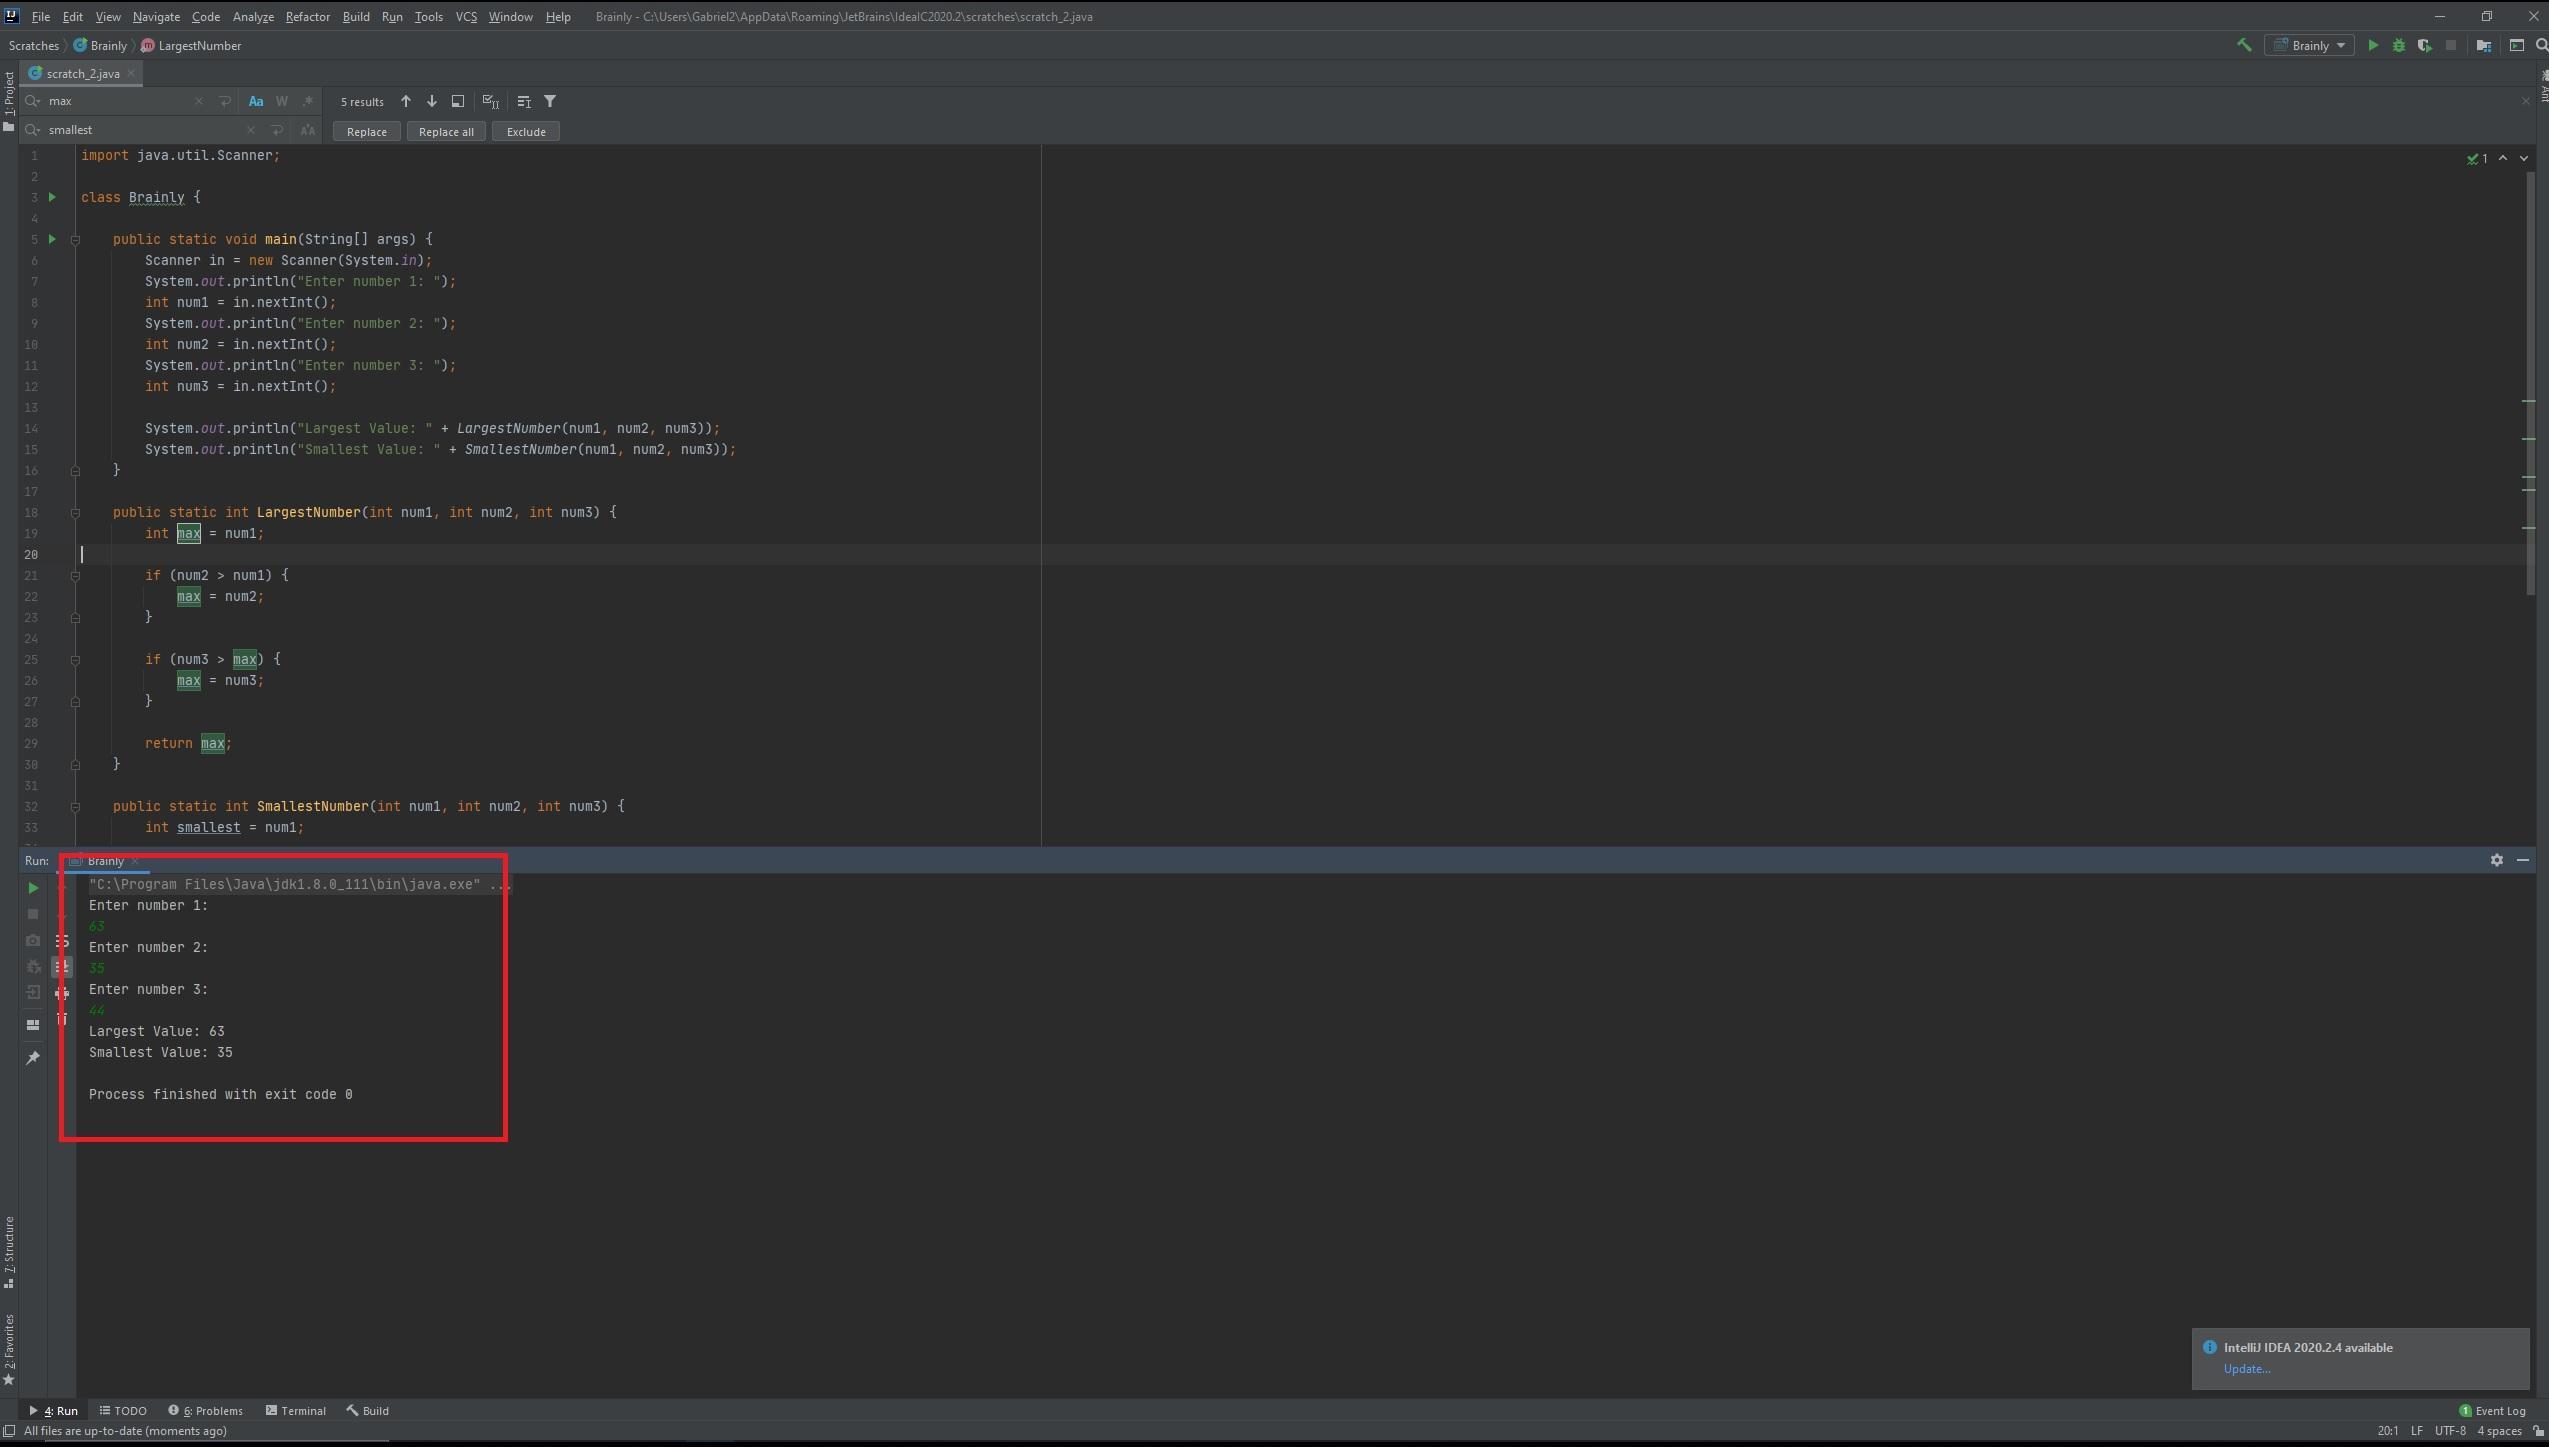Enable Regex option in search field
The image size is (2549, 1447).
(x=308, y=101)
